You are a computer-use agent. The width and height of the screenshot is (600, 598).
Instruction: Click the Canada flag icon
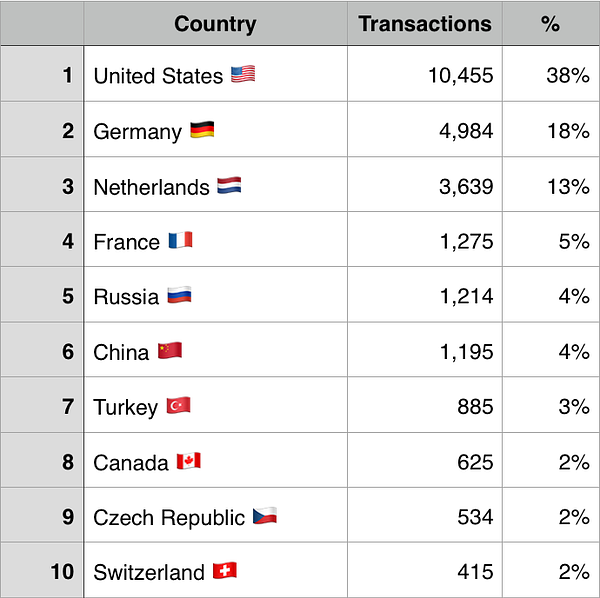point(189,461)
